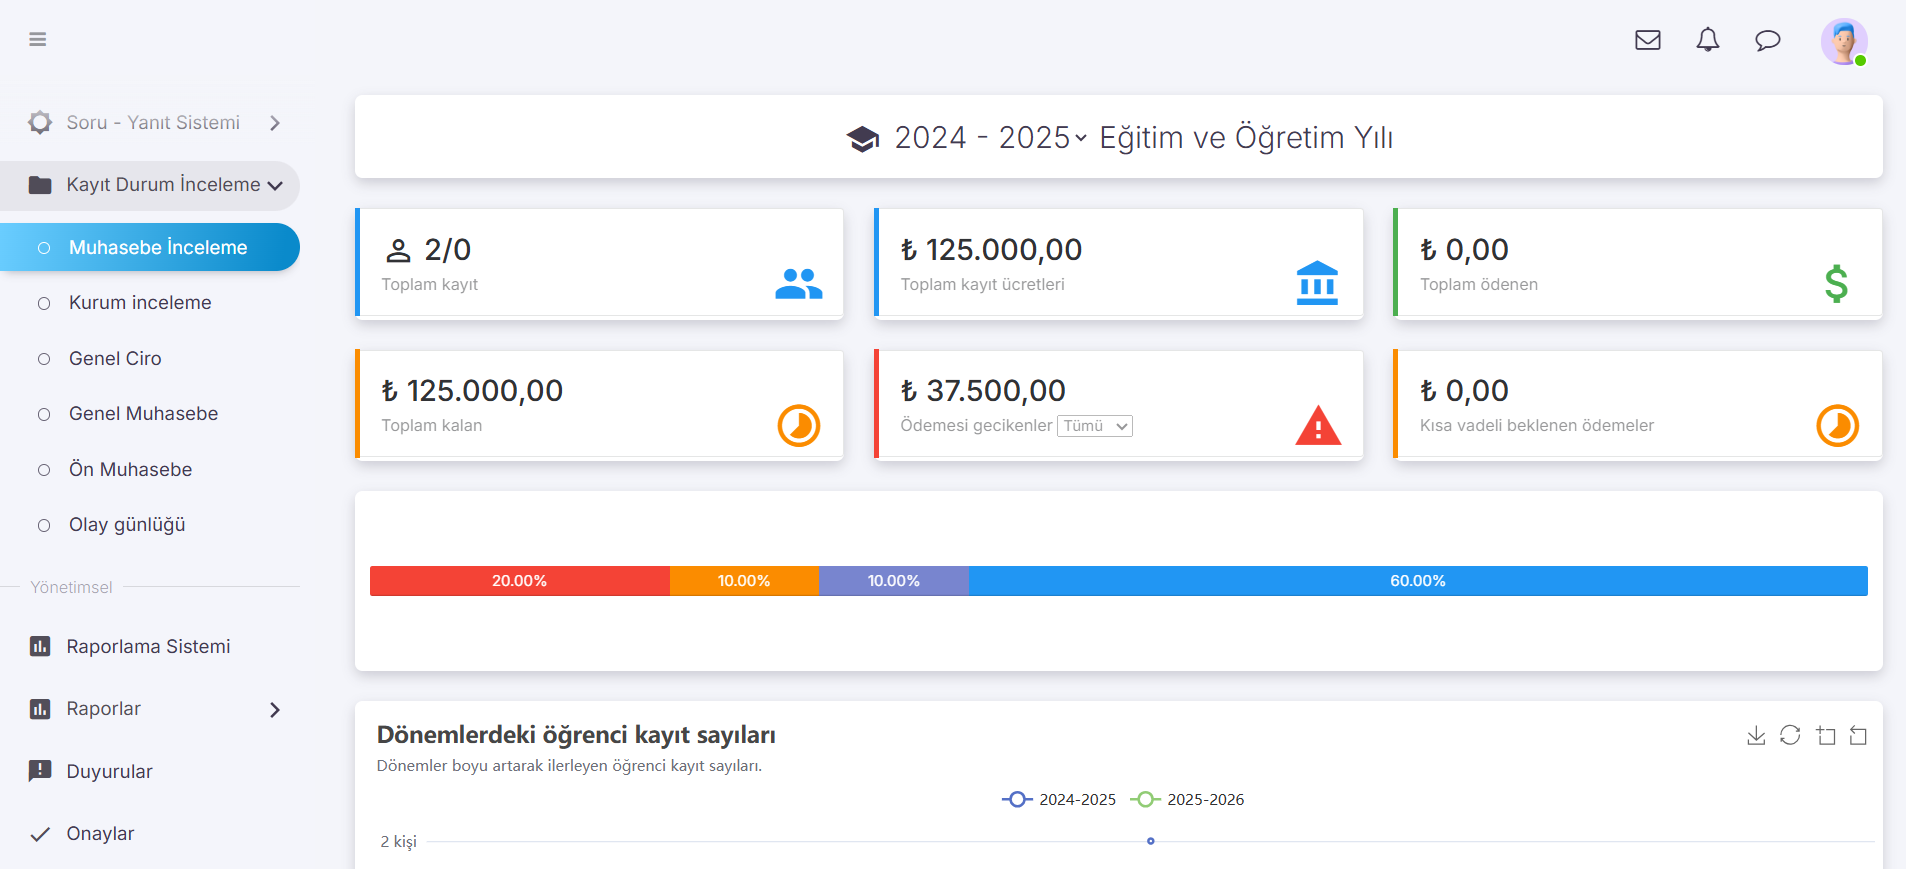
Task: Open the Tümü dropdown under Ödemesi gecikenler
Action: point(1095,426)
